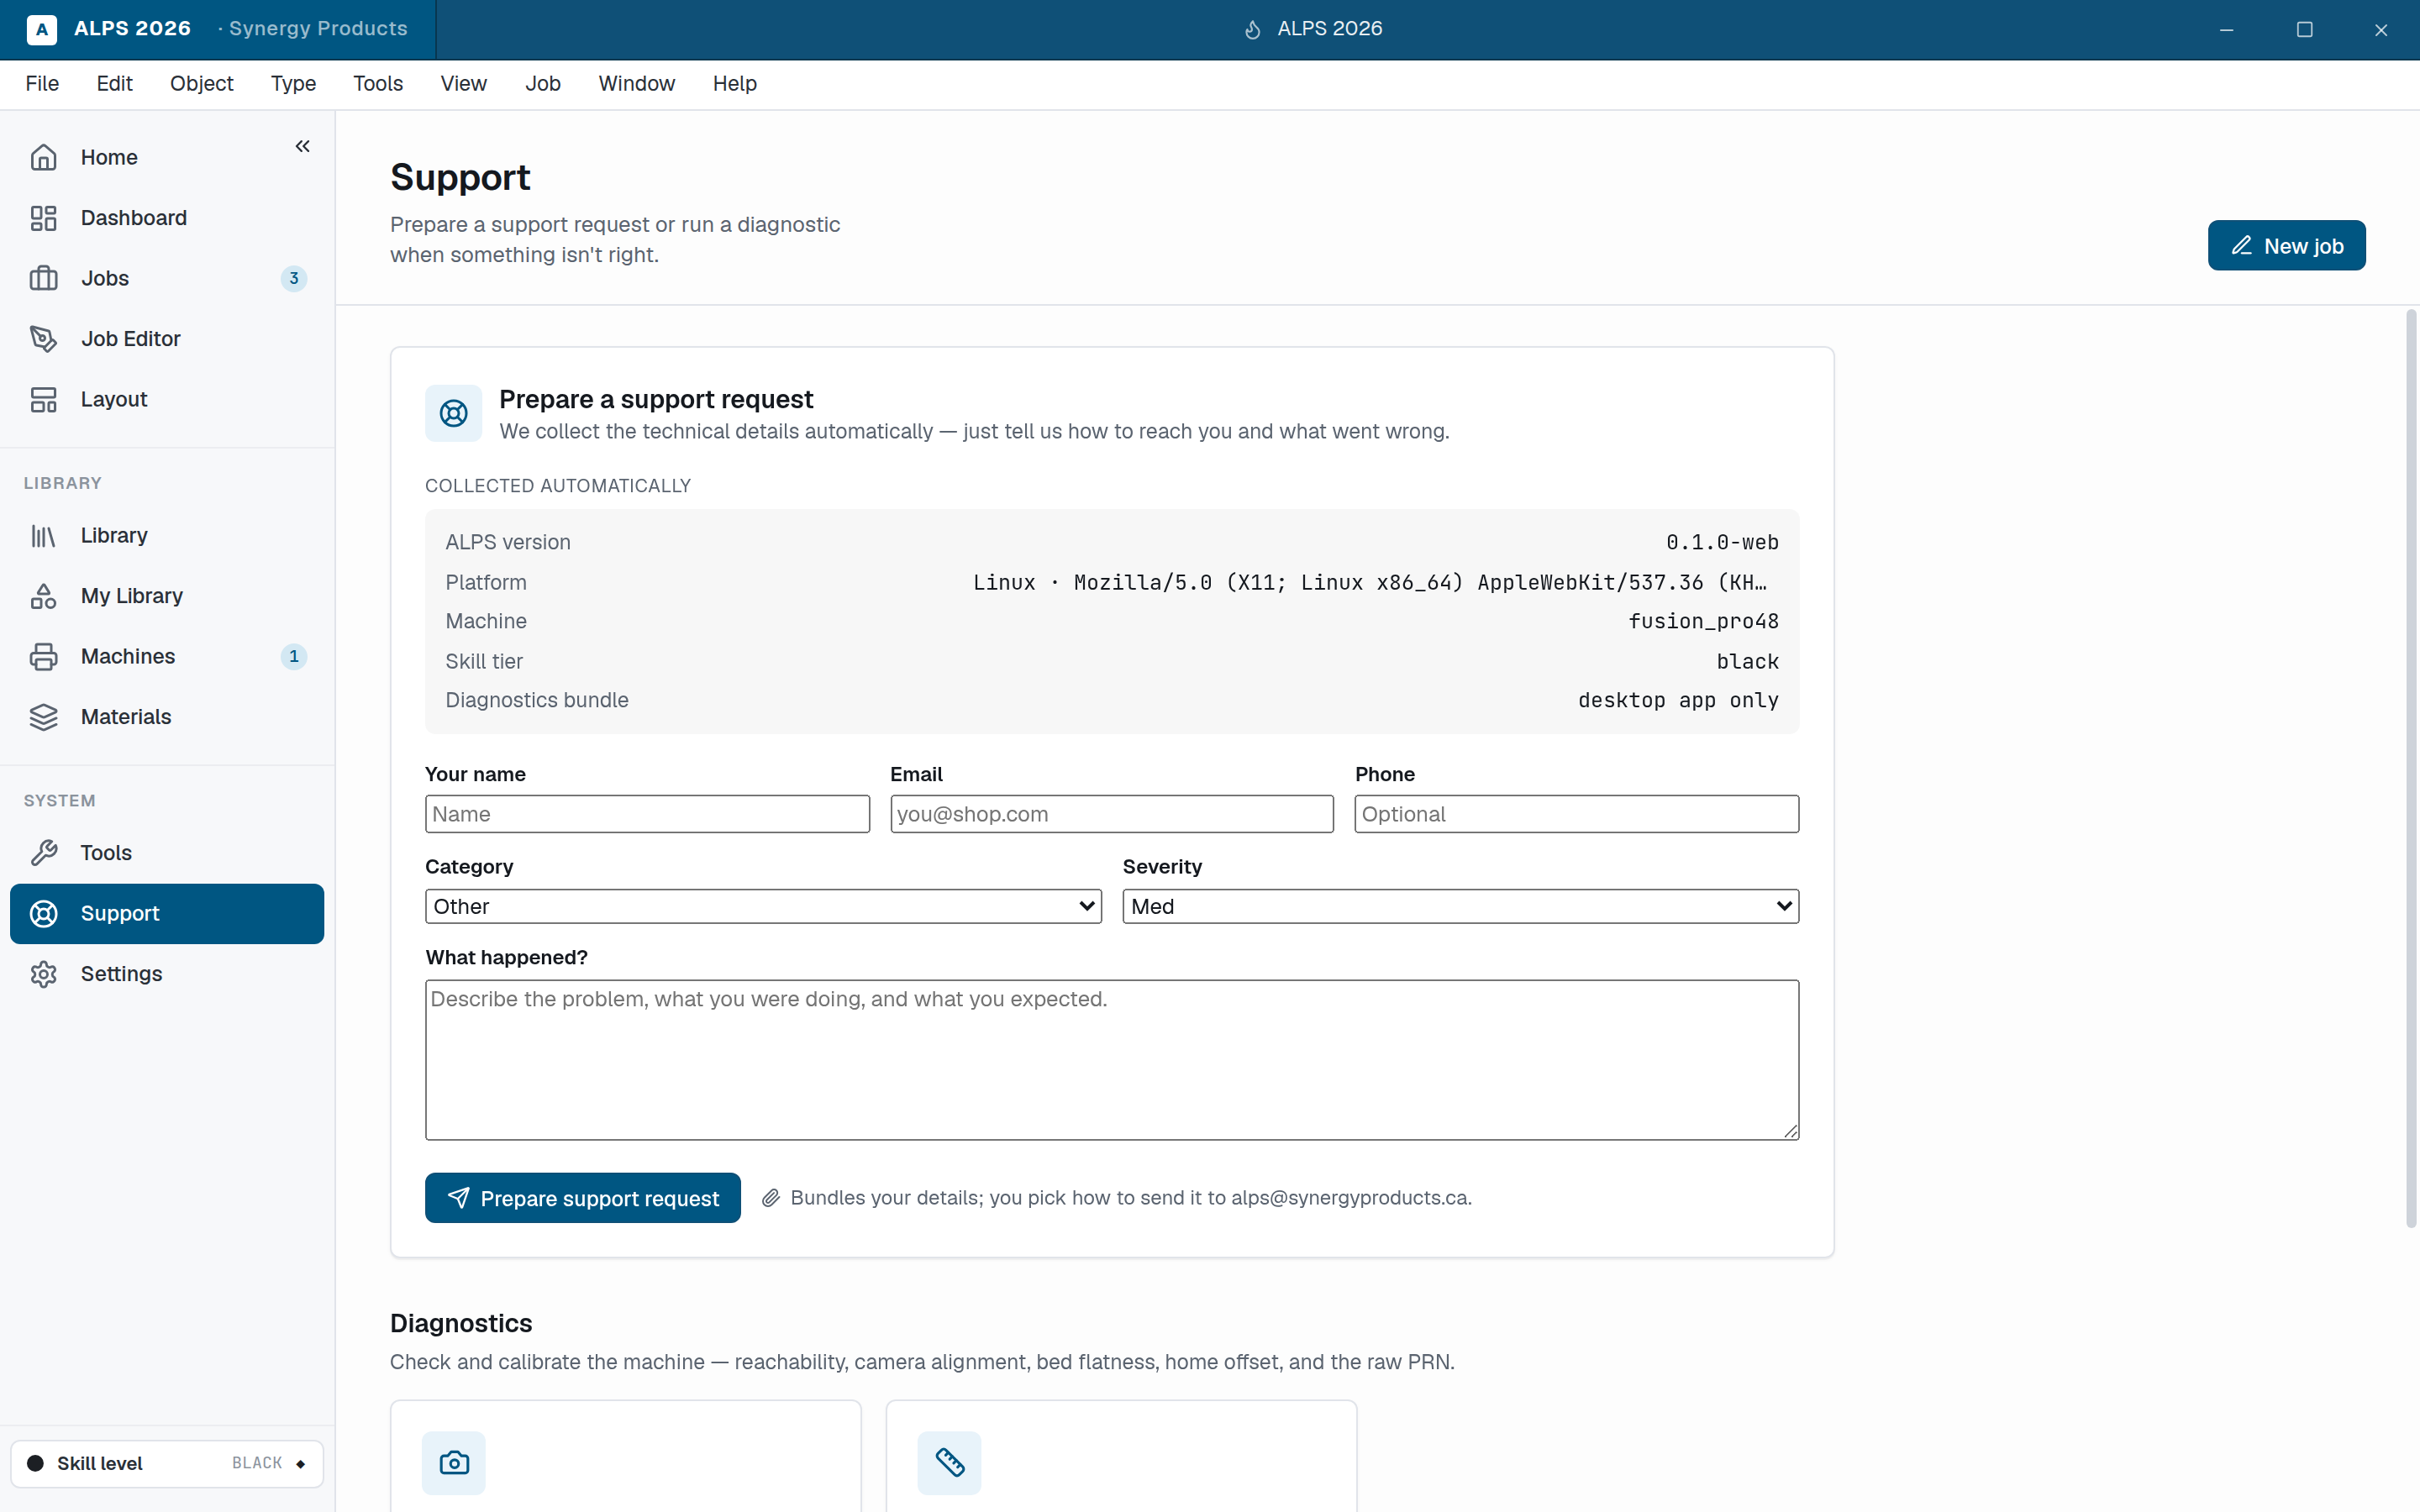Click the What happened text area
This screenshot has width=2420, height=1512.
click(1112, 1060)
